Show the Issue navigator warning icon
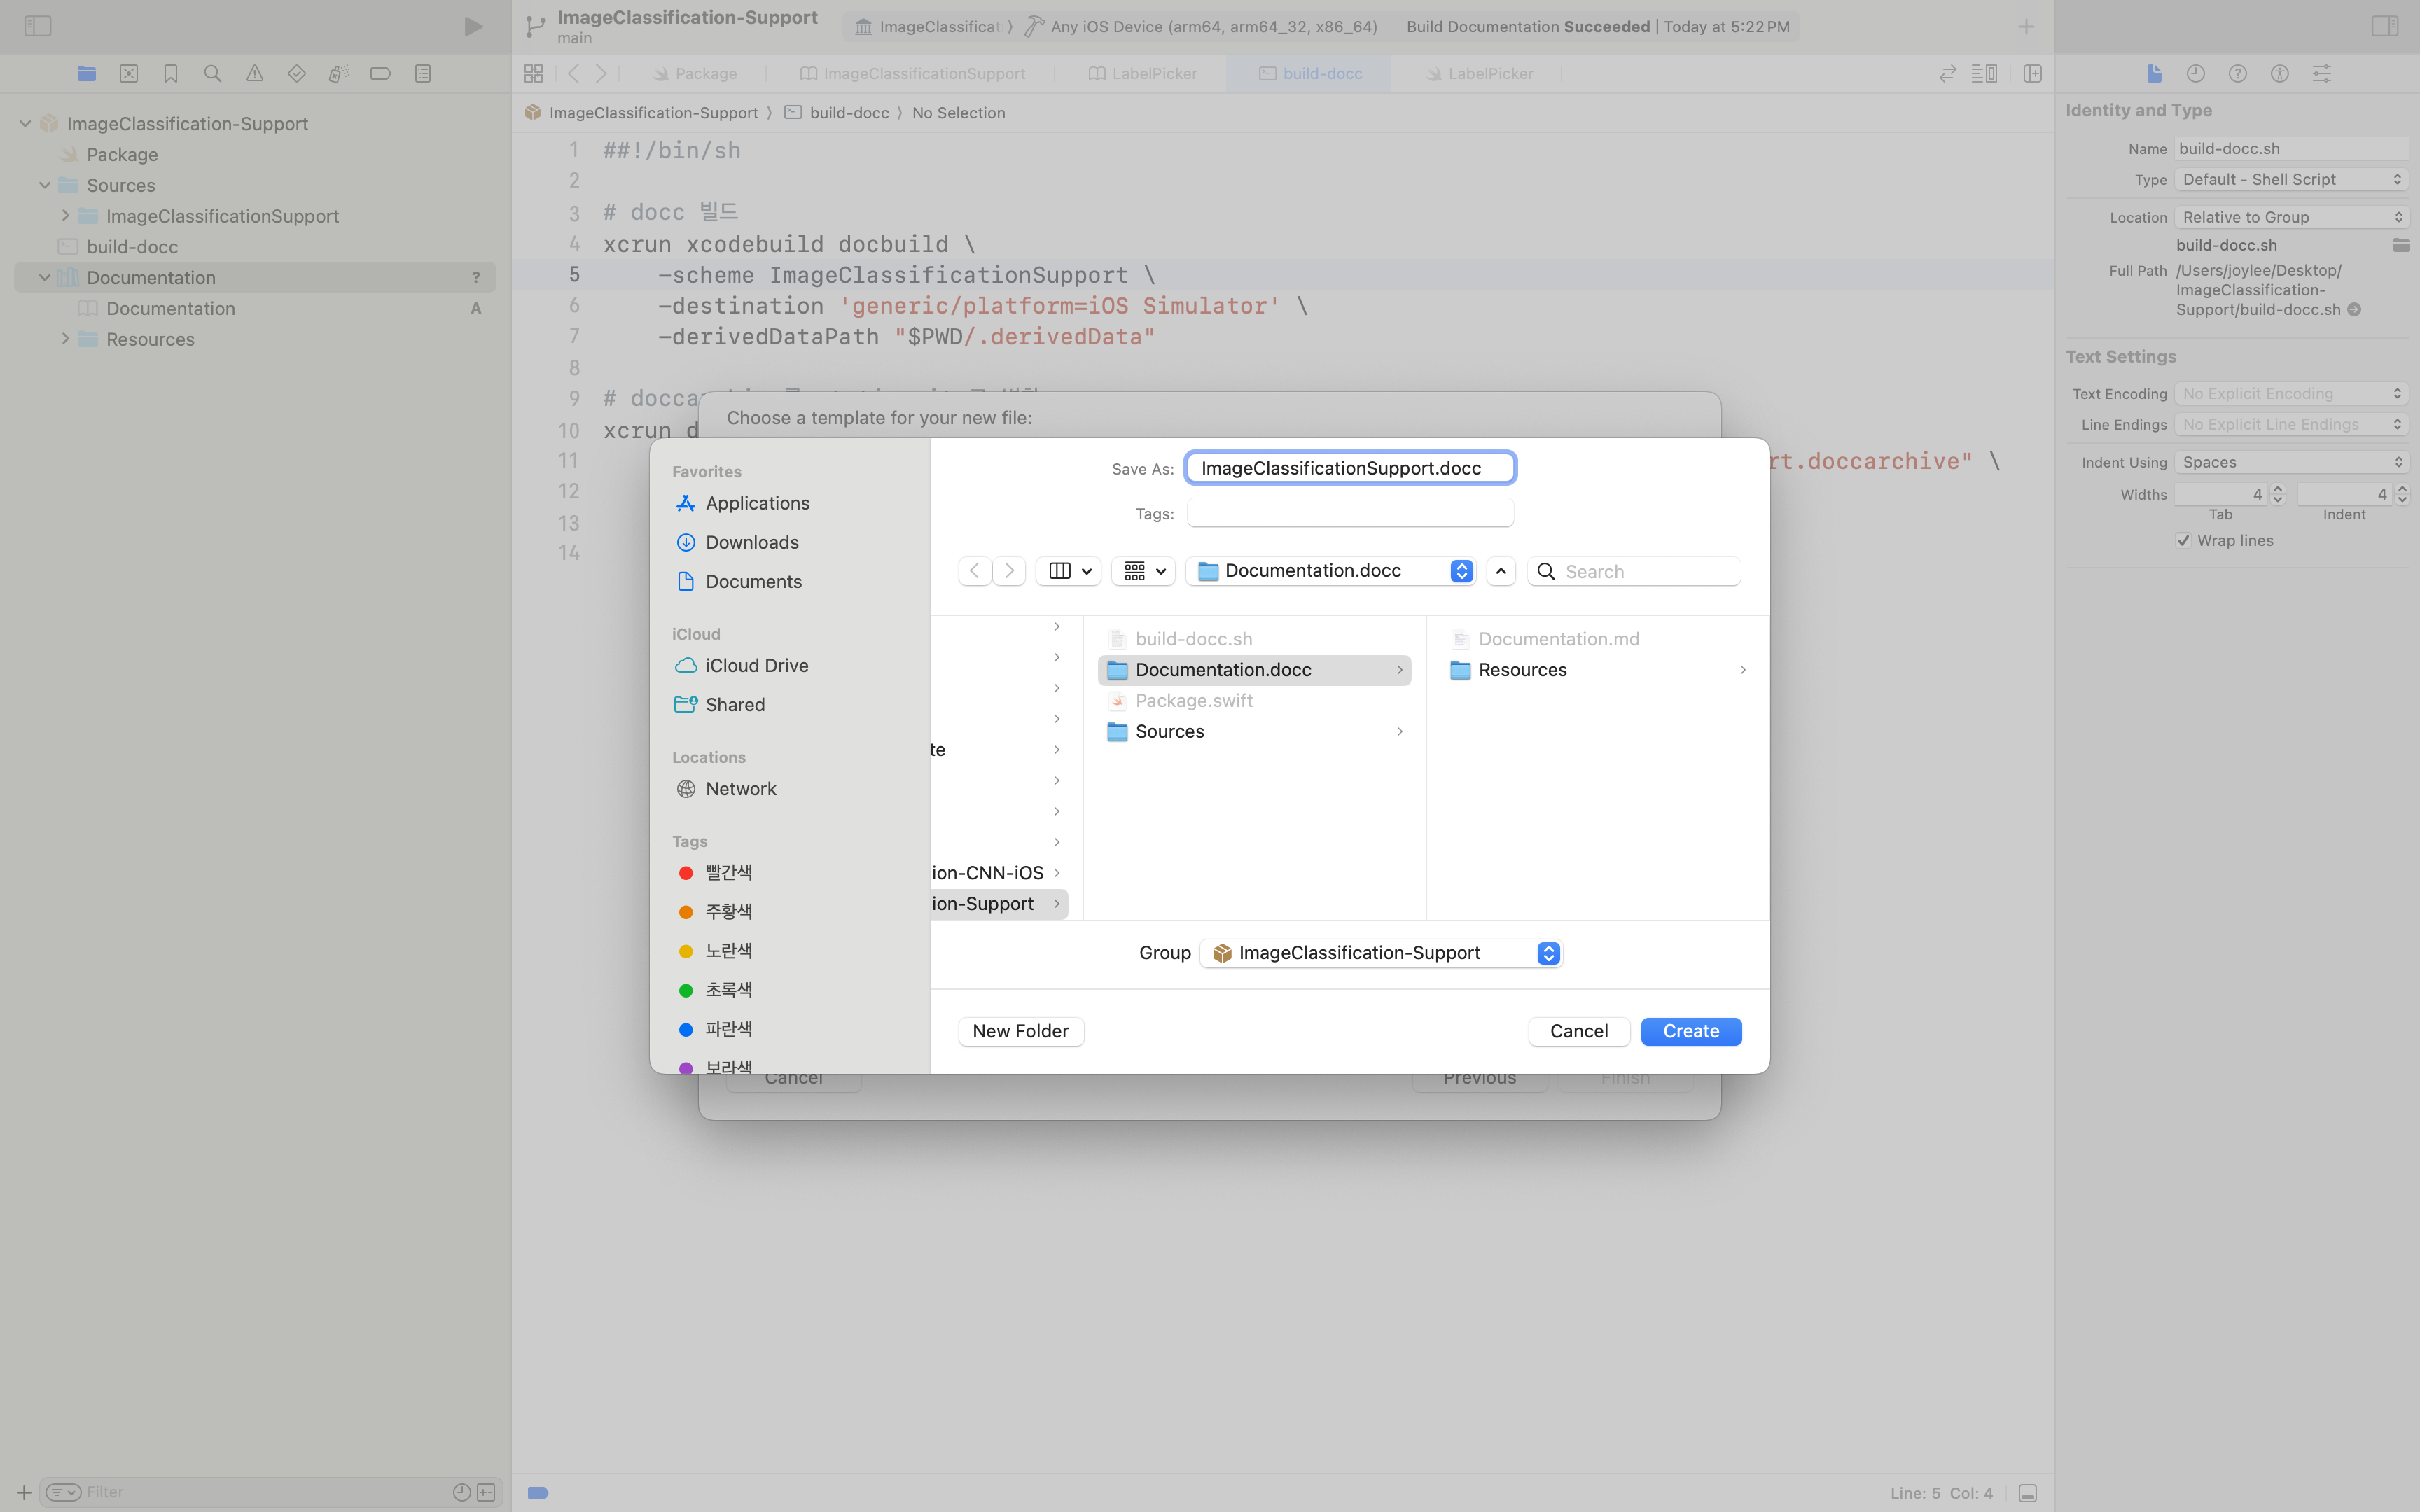This screenshot has width=2420, height=1512. pyautogui.click(x=255, y=73)
